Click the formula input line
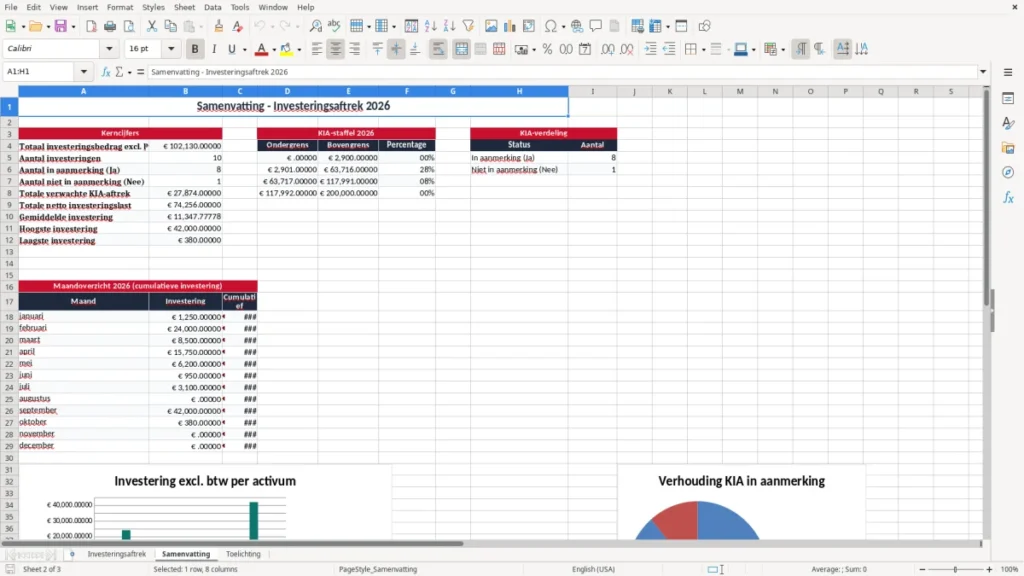Screen dimensions: 1024x576 pos(562,72)
